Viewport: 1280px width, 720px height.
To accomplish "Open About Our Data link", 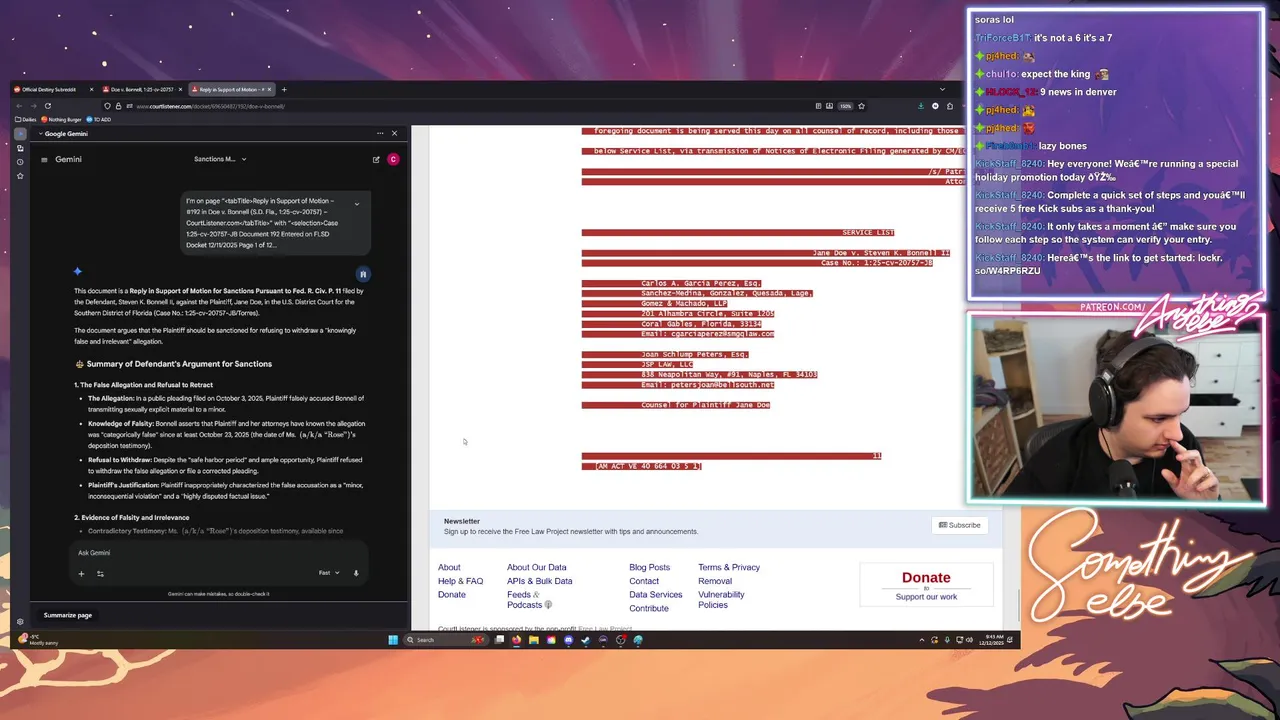I will point(536,567).
